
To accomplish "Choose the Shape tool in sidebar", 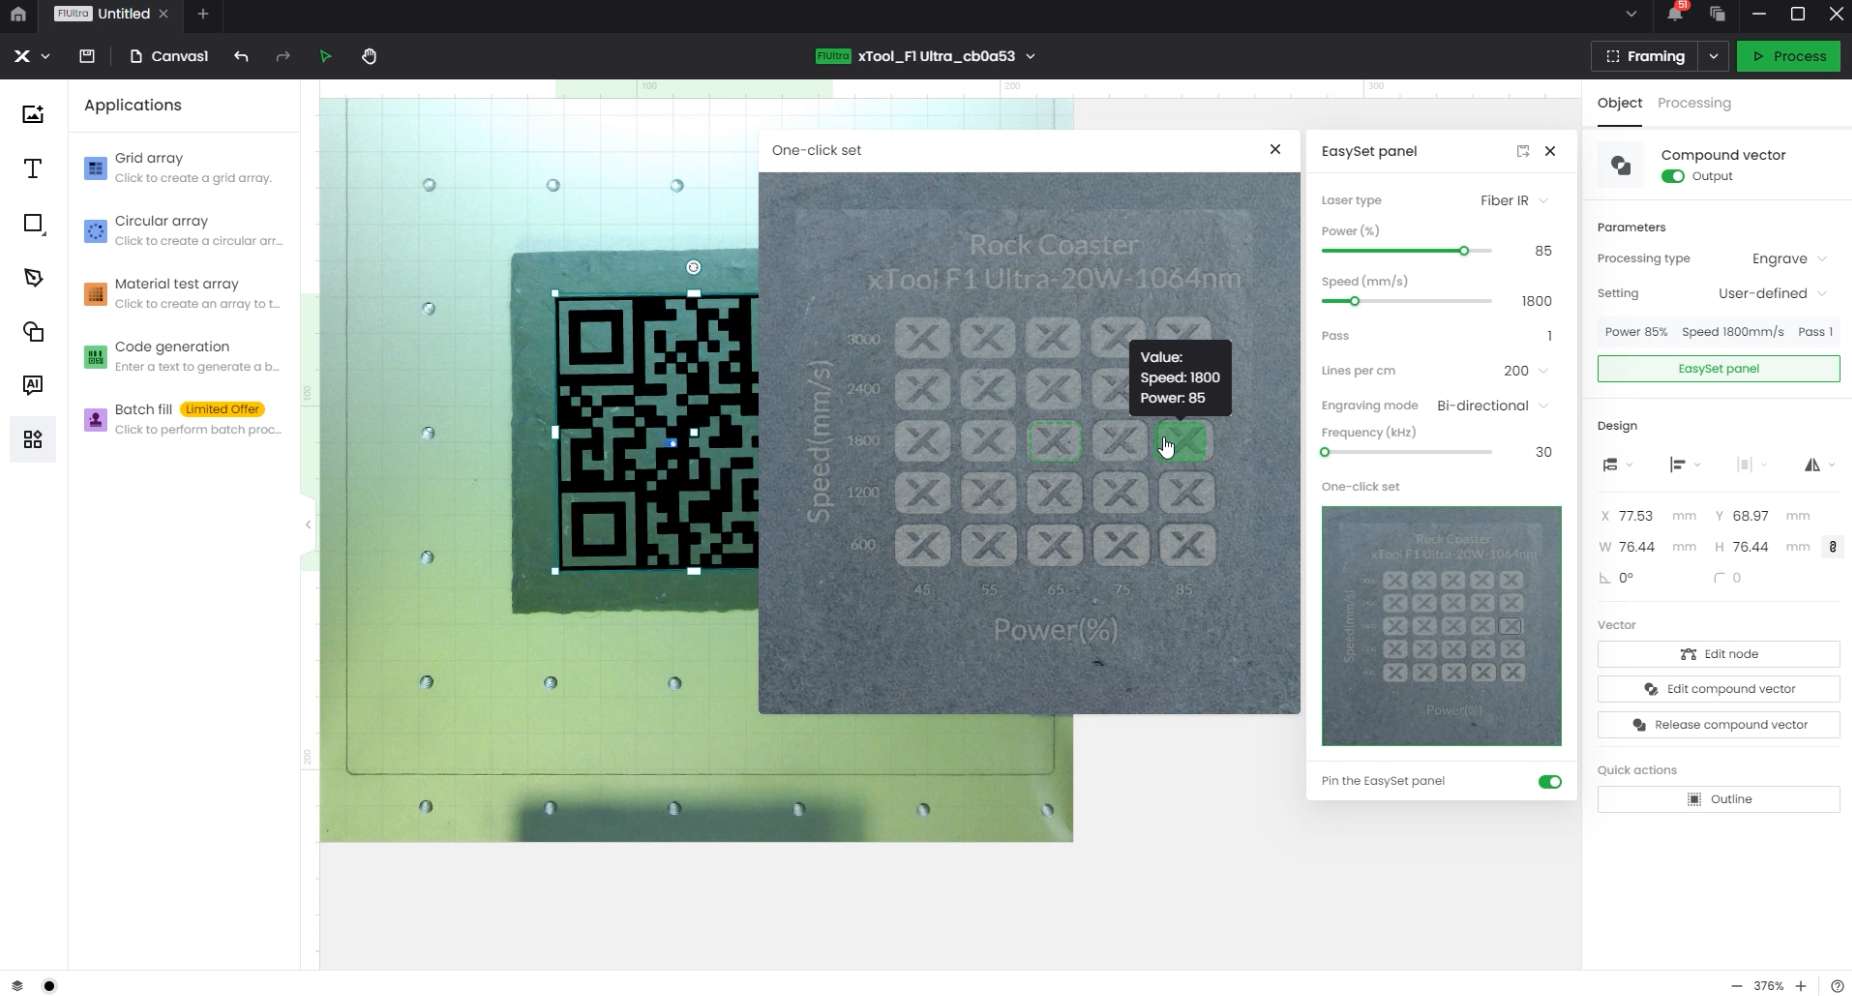I will click(33, 223).
